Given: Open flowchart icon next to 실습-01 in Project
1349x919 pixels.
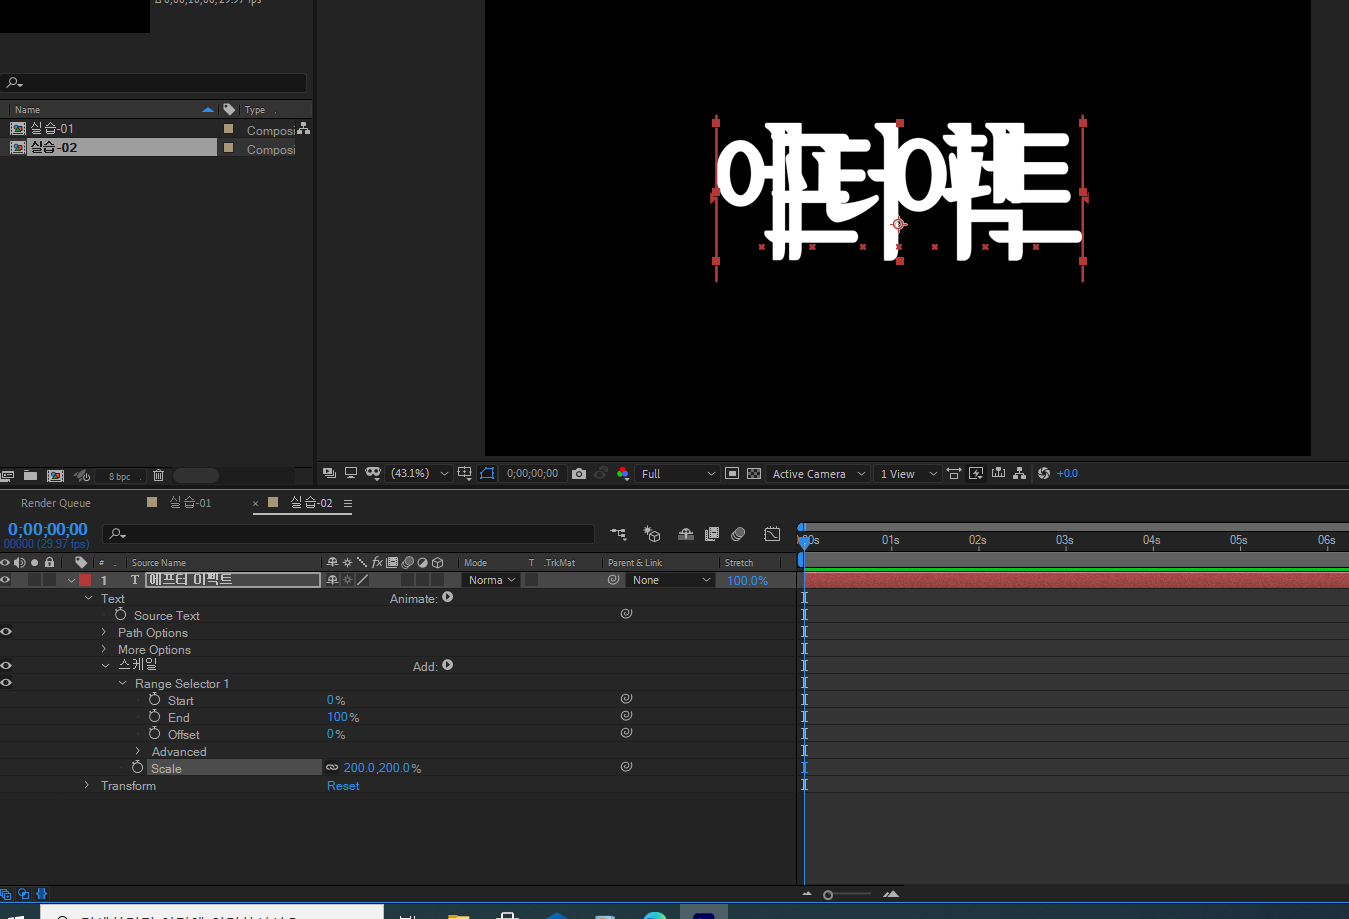Looking at the screenshot, I should pyautogui.click(x=303, y=129).
